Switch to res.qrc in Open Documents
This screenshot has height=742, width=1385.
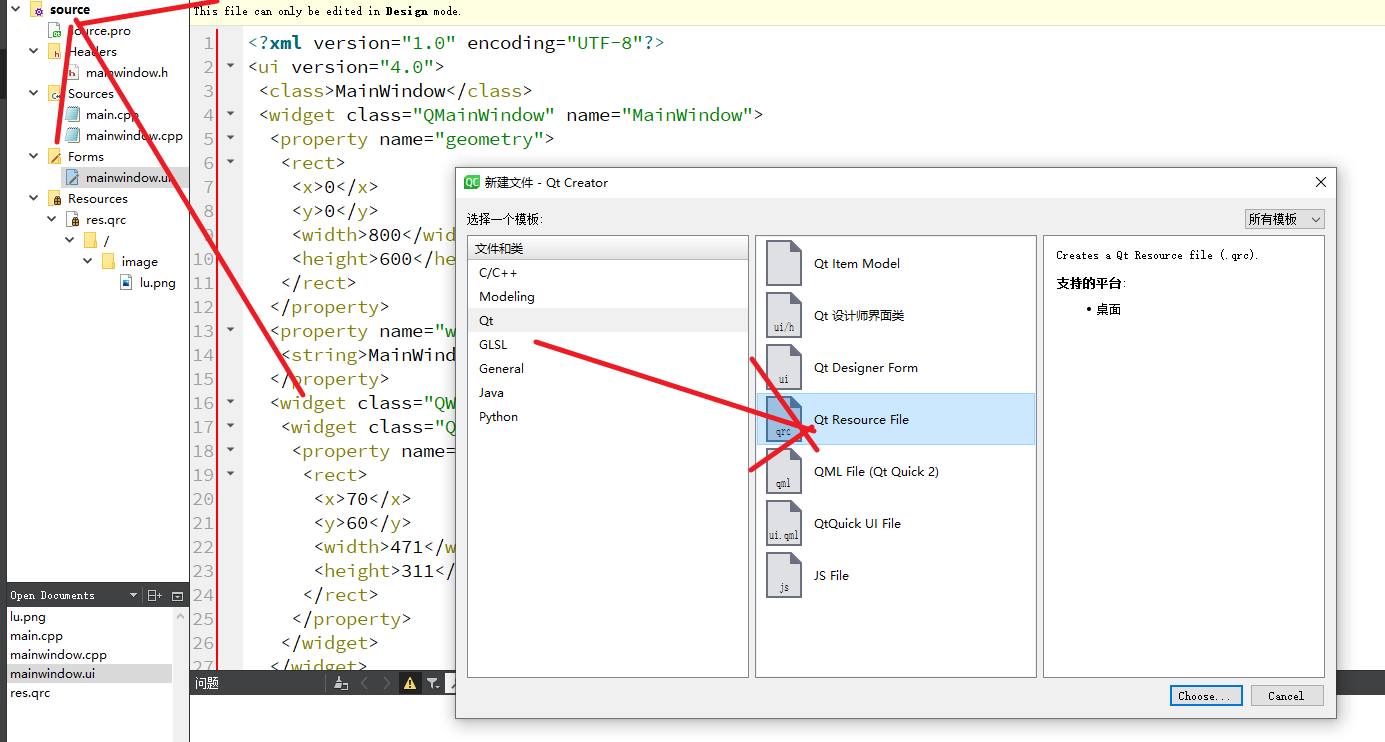(x=30, y=693)
